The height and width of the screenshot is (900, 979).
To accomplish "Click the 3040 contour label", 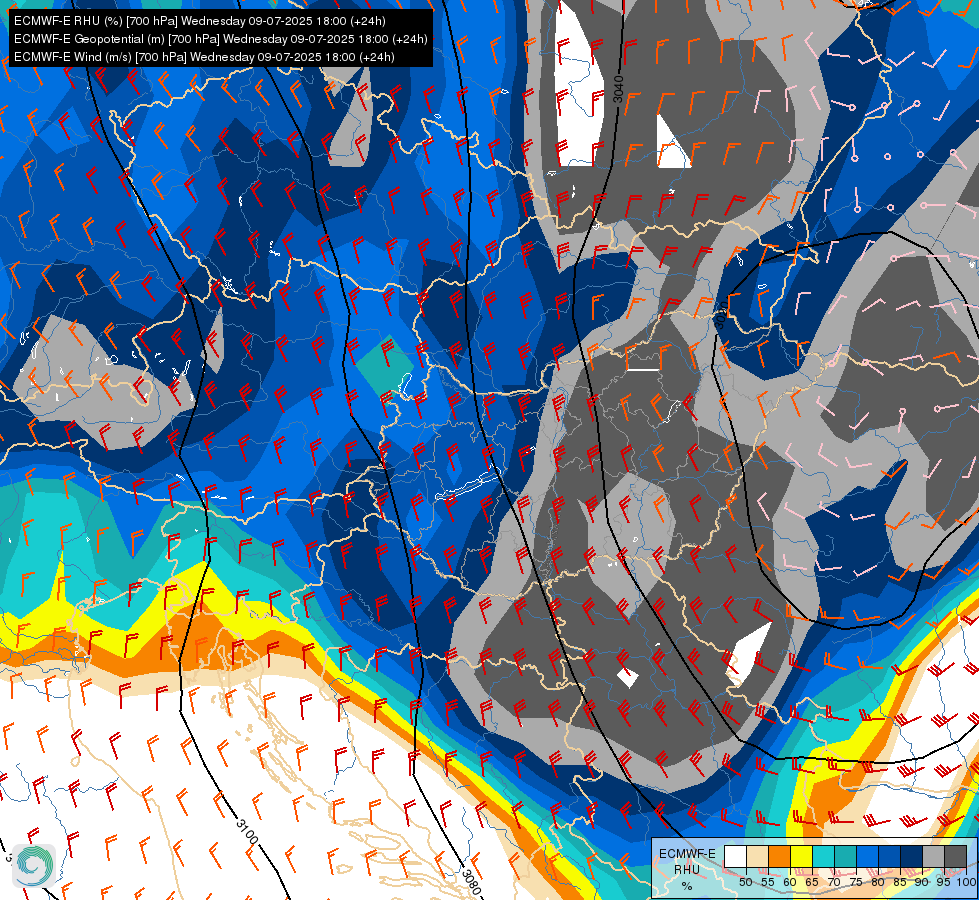I will tap(618, 89).
